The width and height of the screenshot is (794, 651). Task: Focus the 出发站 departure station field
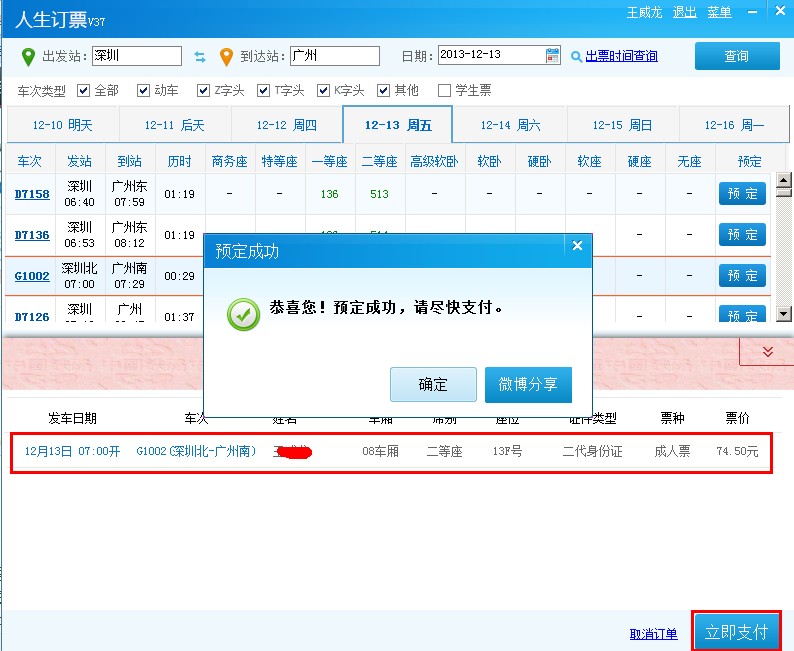point(137,56)
